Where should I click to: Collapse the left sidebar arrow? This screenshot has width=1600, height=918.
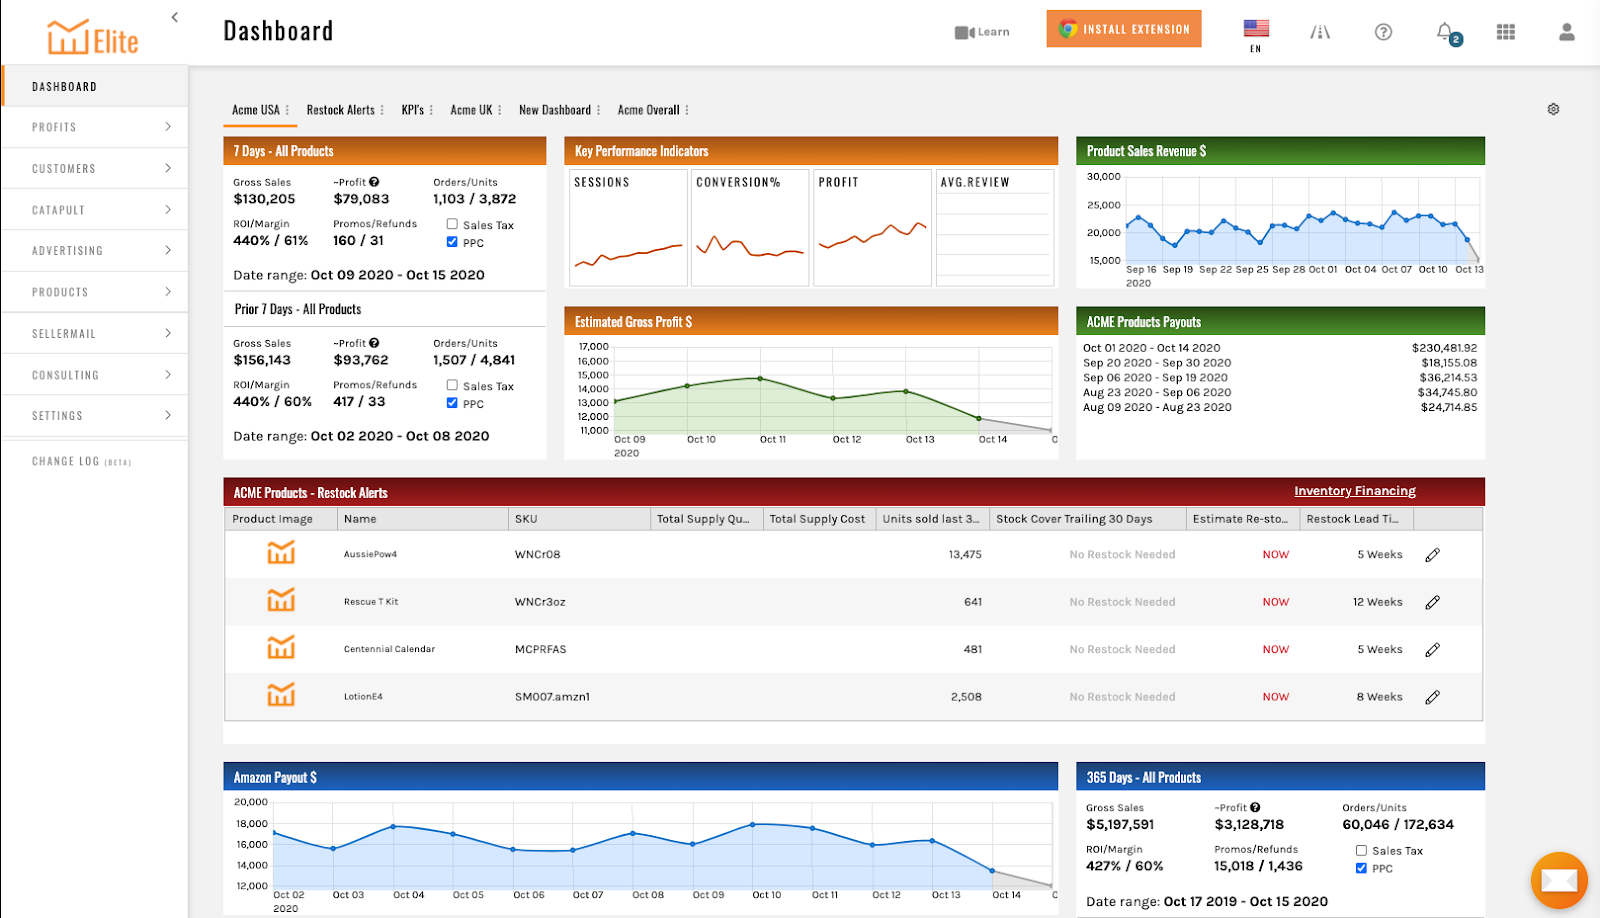175,17
